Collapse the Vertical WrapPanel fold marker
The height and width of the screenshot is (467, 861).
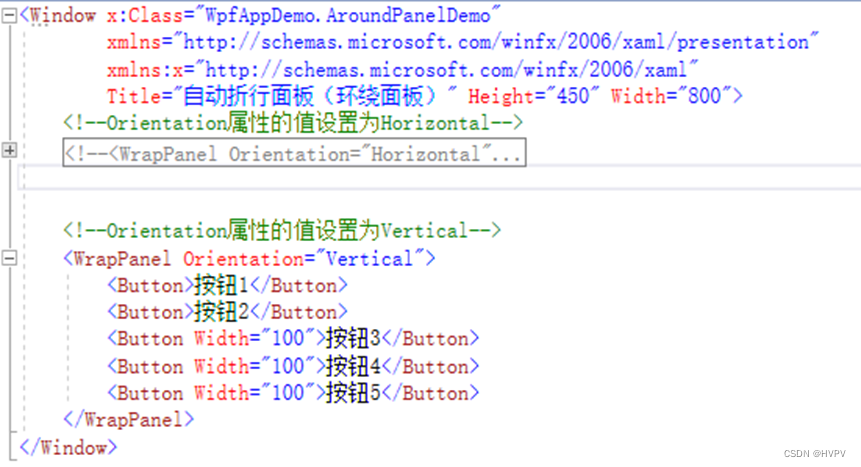pyautogui.click(x=9, y=258)
